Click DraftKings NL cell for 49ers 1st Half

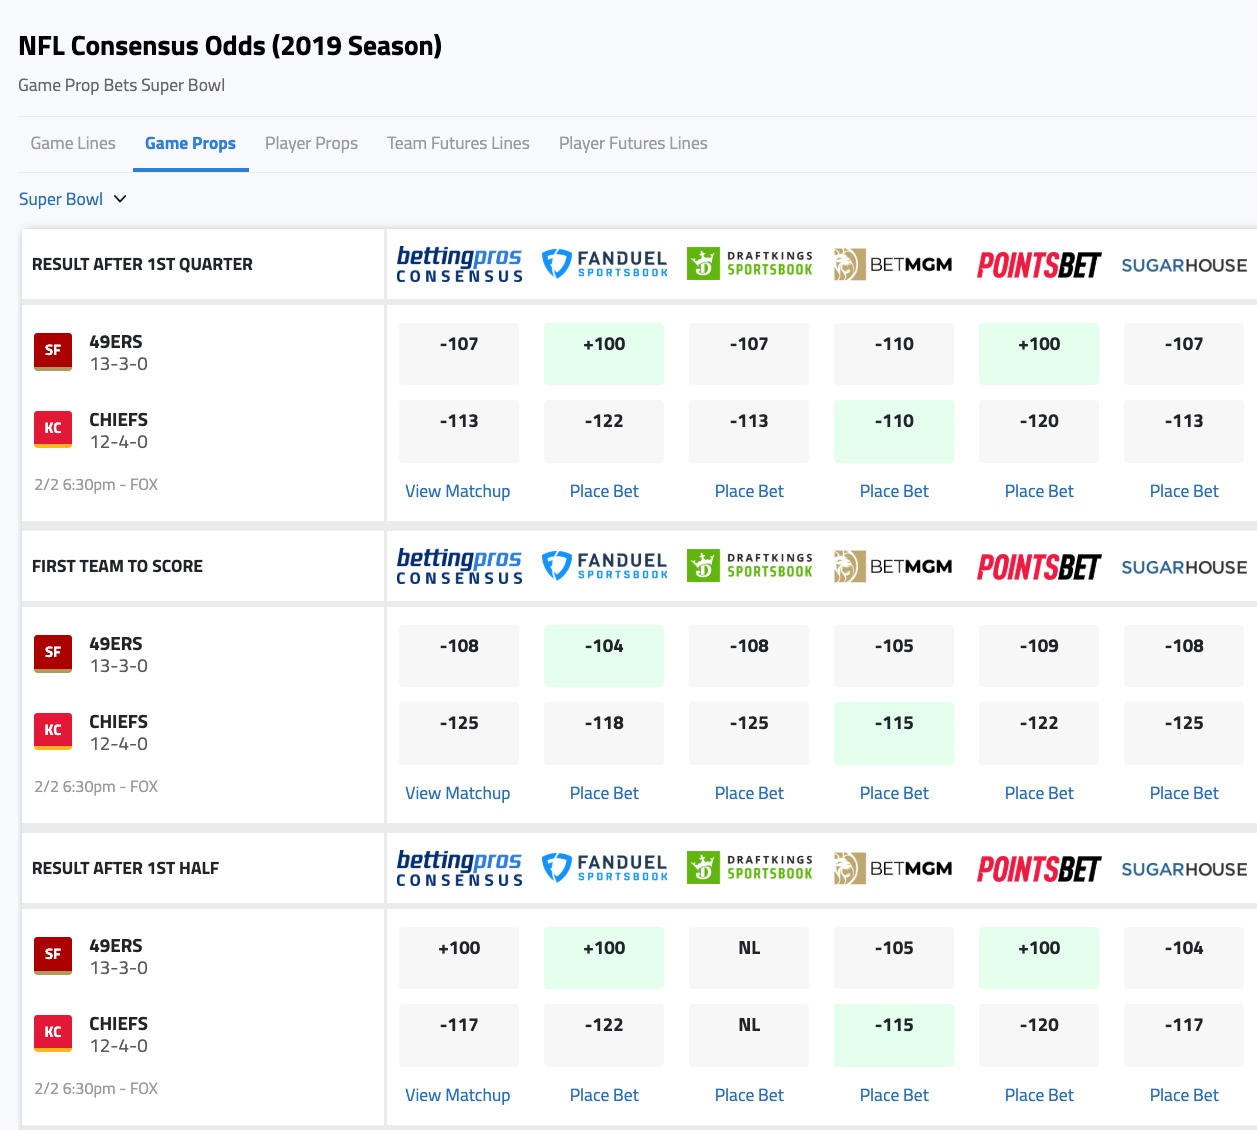[749, 958]
